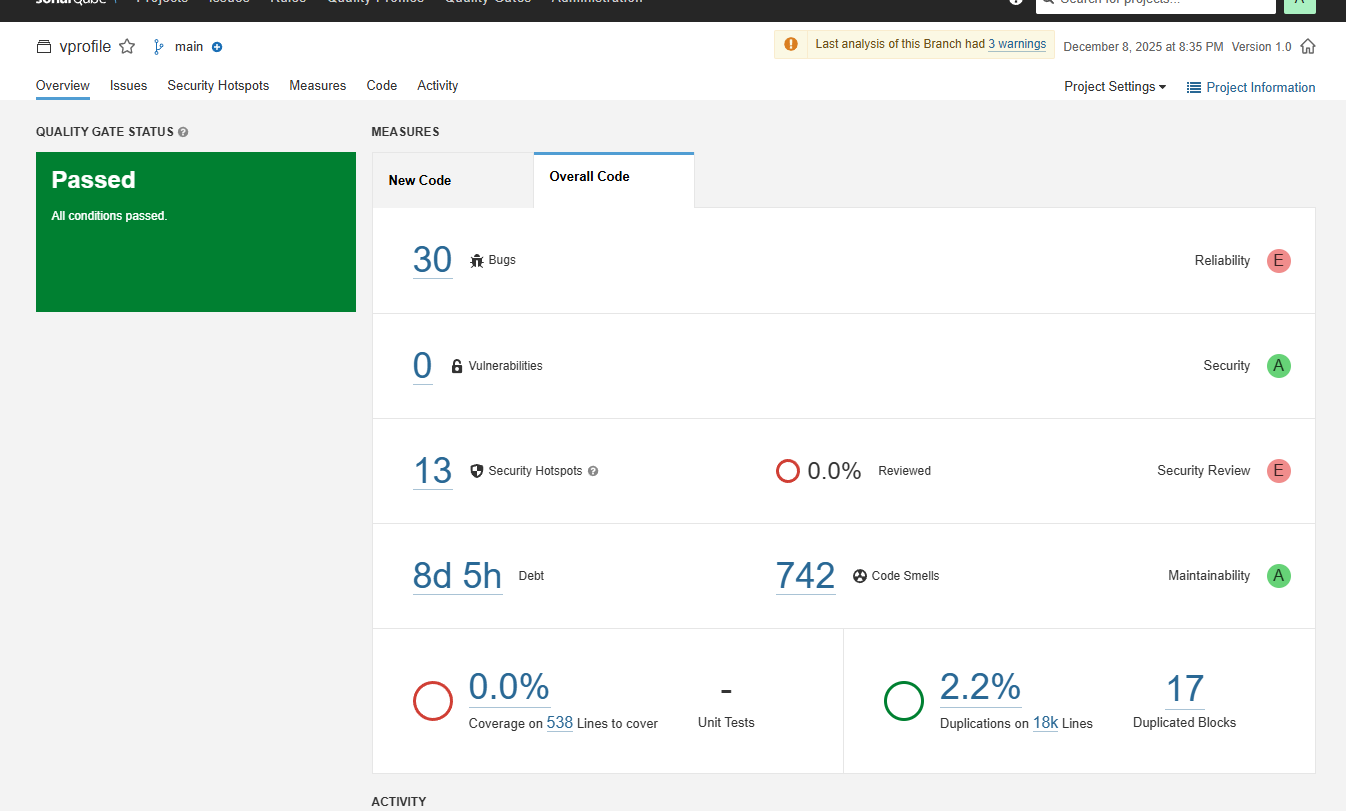1346x811 pixels.
Task: Open the 3 warnings link
Action: tap(1017, 44)
